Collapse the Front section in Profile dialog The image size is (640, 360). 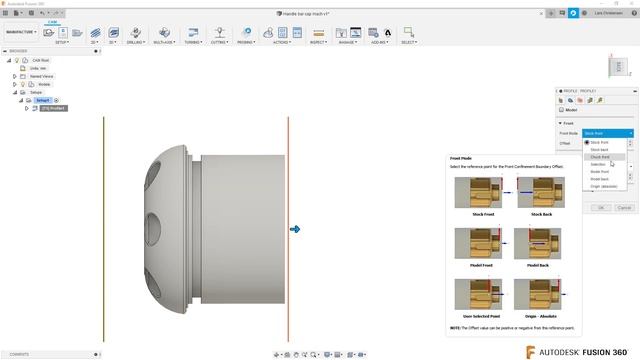tap(560, 123)
